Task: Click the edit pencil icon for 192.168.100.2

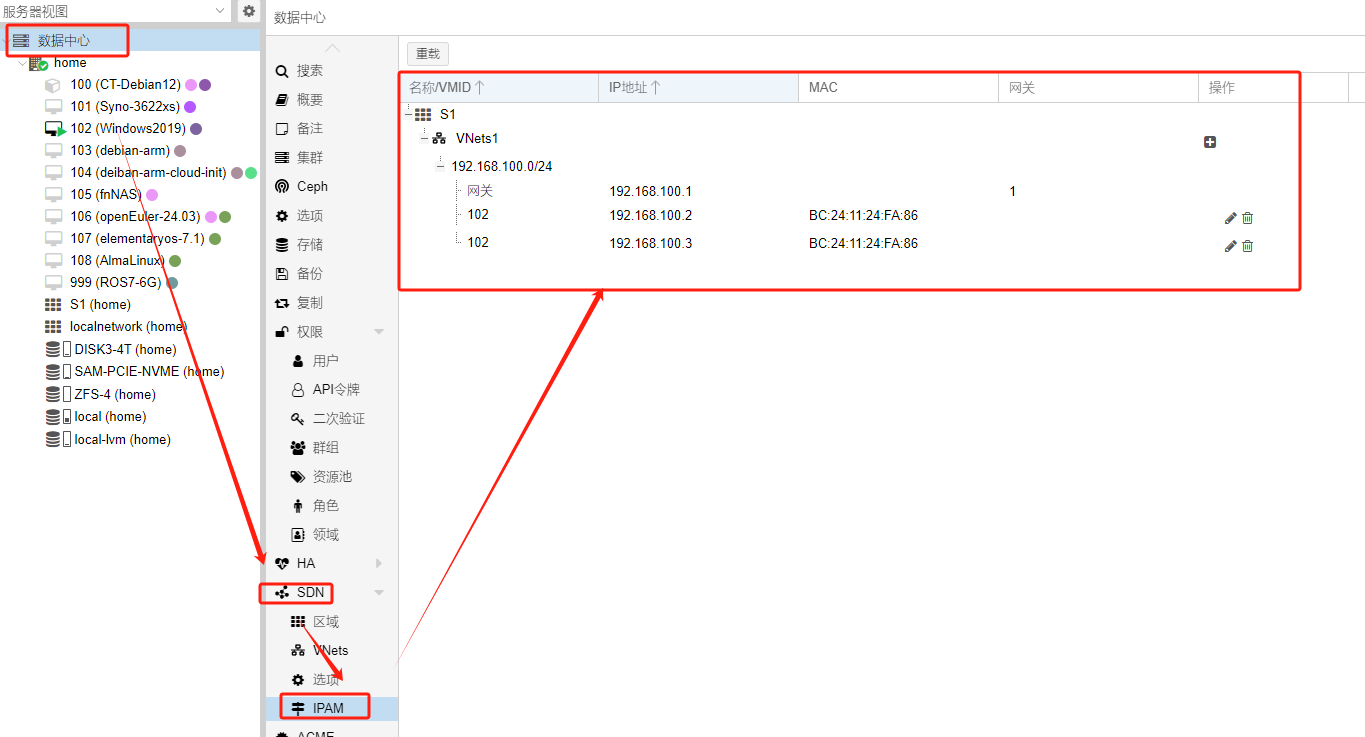Action: tap(1230, 218)
